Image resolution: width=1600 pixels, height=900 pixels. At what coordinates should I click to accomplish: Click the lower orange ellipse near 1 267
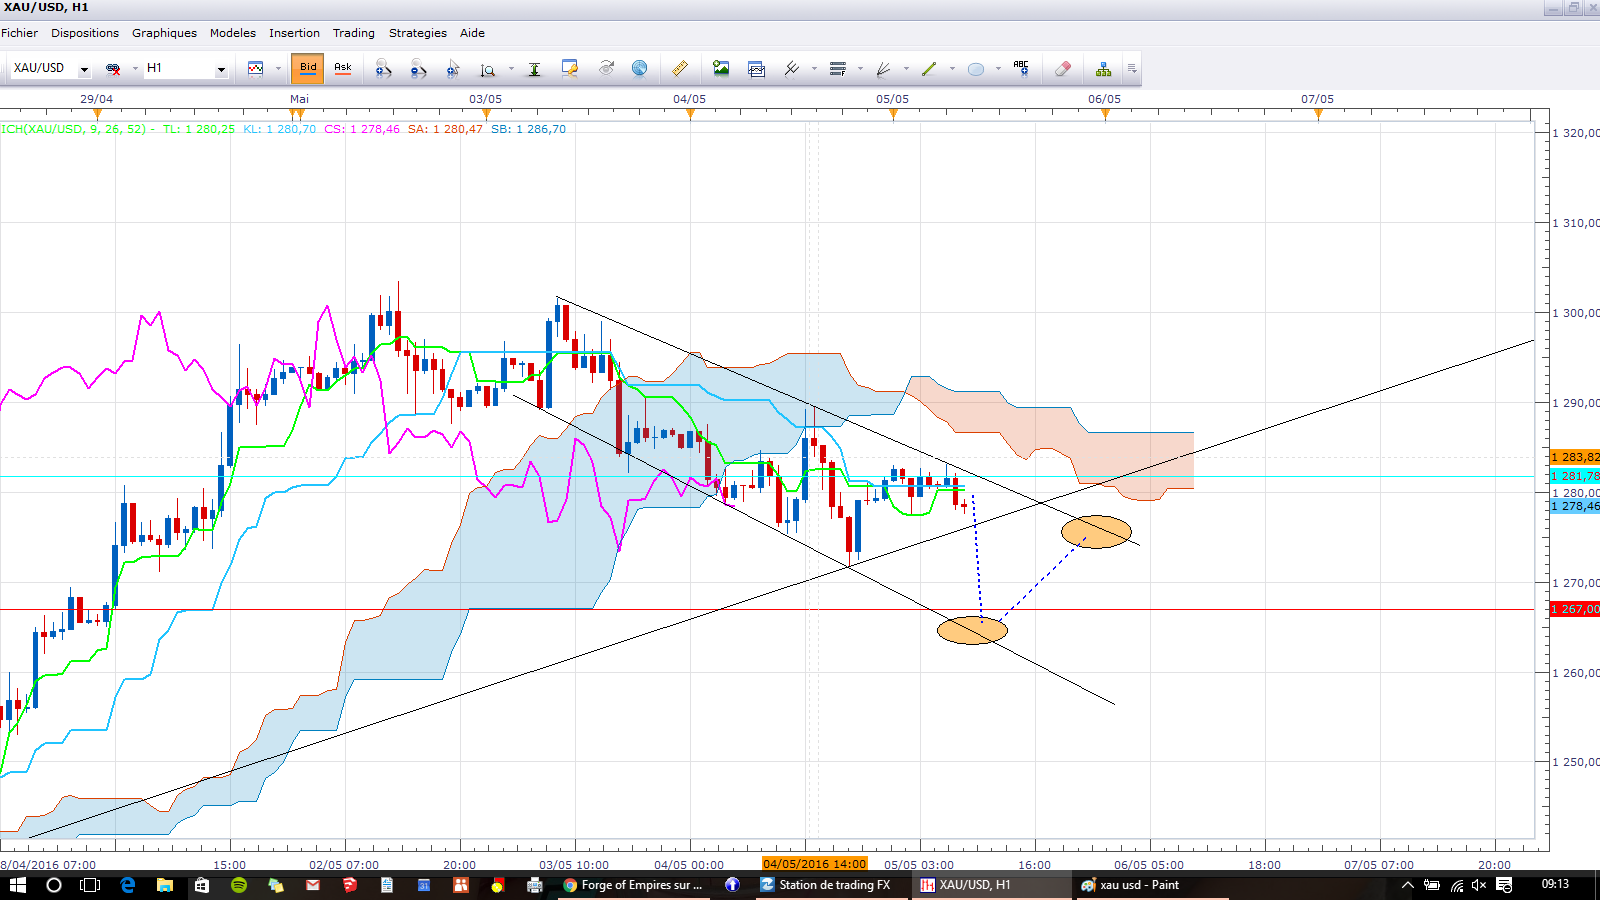972,630
